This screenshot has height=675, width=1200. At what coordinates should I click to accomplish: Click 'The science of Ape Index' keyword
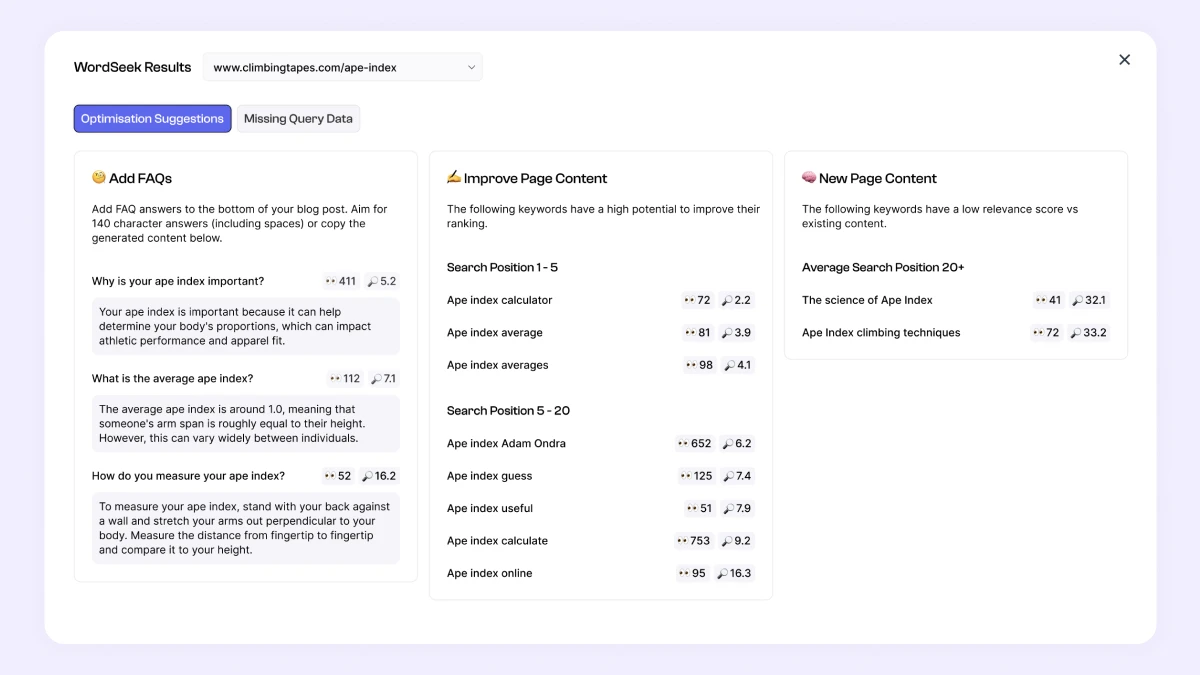pyautogui.click(x=867, y=300)
